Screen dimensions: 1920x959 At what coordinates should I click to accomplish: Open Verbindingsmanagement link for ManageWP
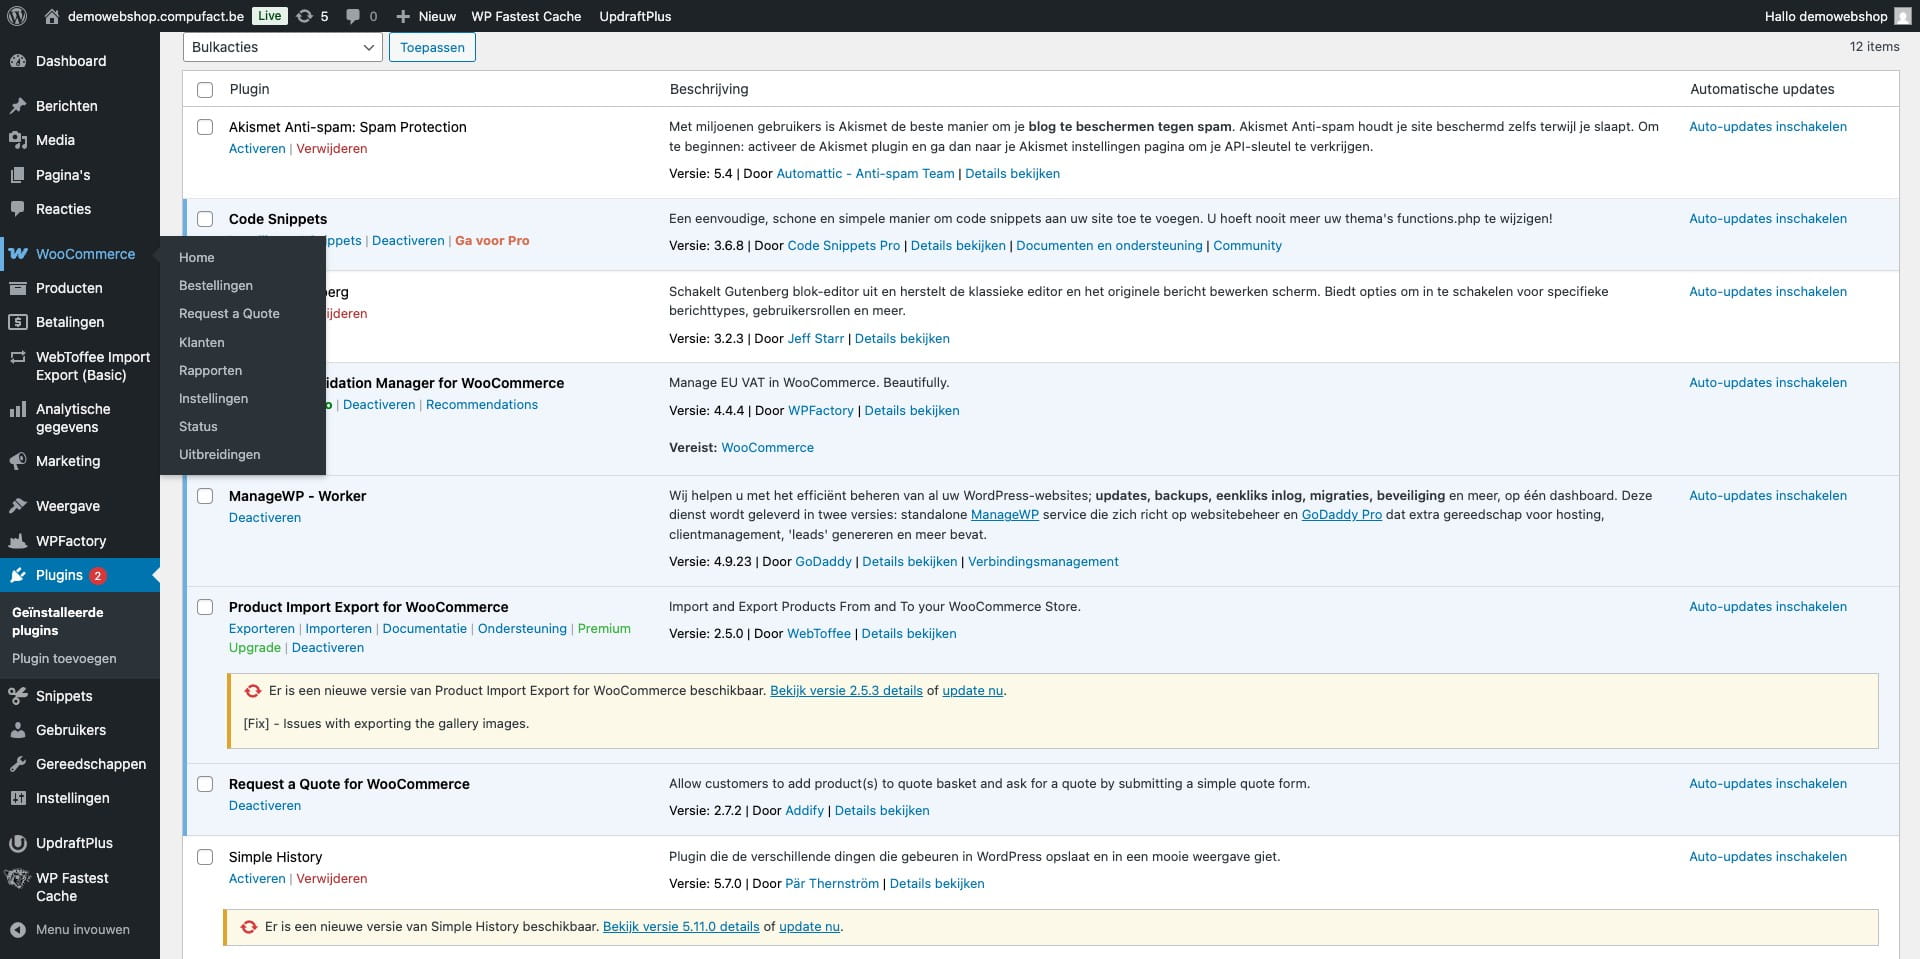pos(1043,562)
